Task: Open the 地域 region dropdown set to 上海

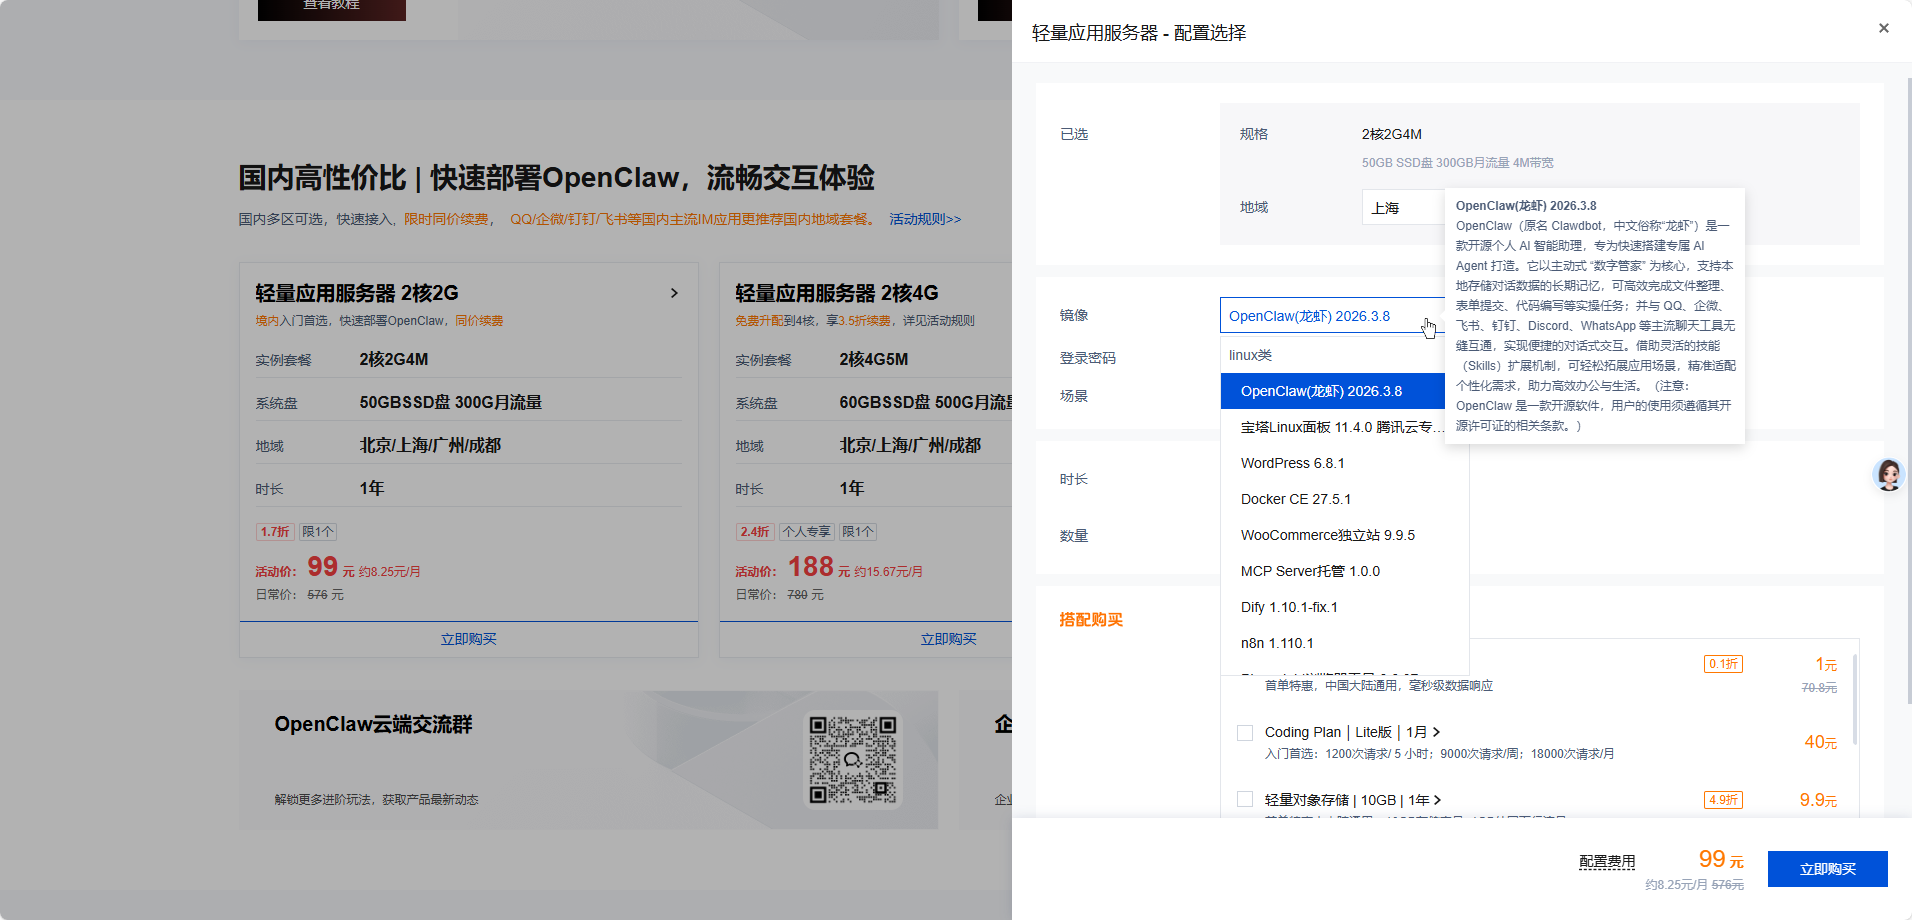Action: point(1402,208)
